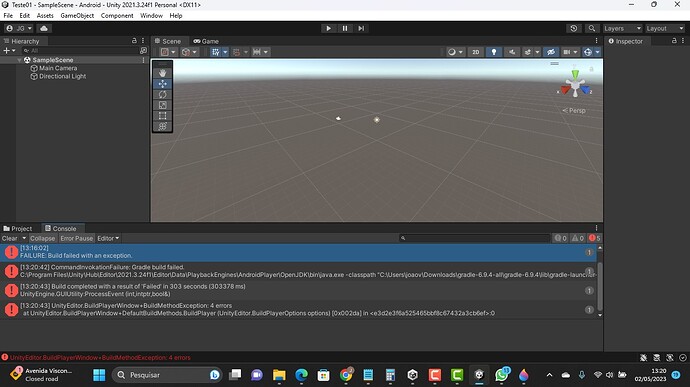Select Main Camera in Hierarchy

pos(58,68)
